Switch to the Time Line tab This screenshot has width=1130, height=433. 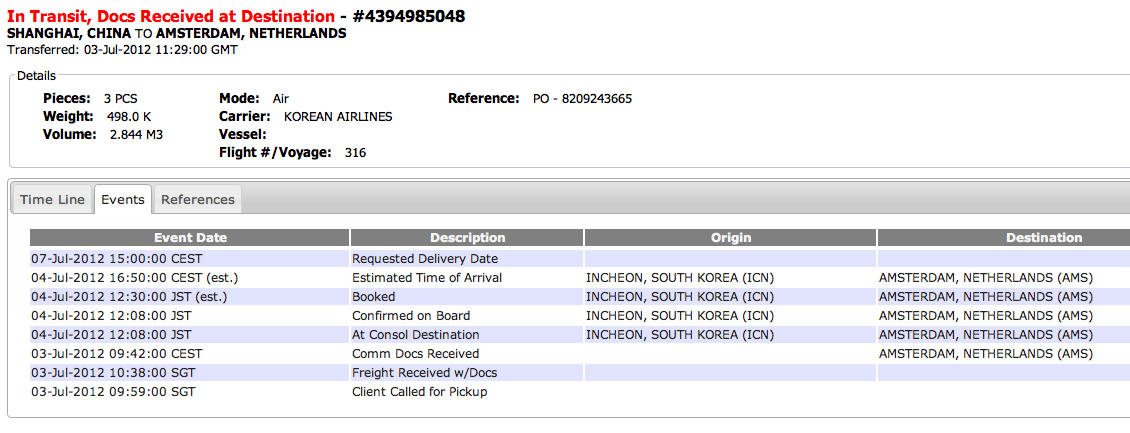53,200
